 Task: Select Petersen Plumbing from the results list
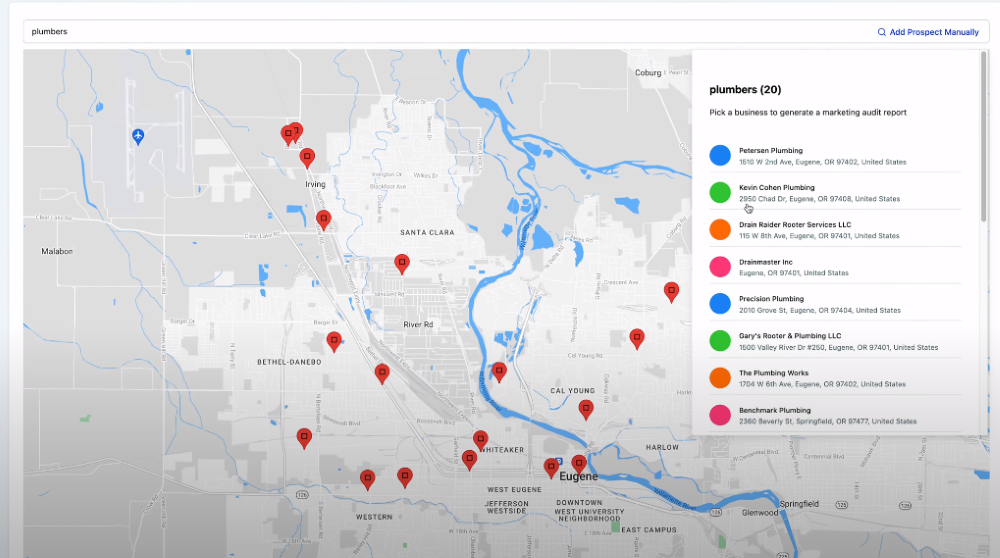[835, 156]
